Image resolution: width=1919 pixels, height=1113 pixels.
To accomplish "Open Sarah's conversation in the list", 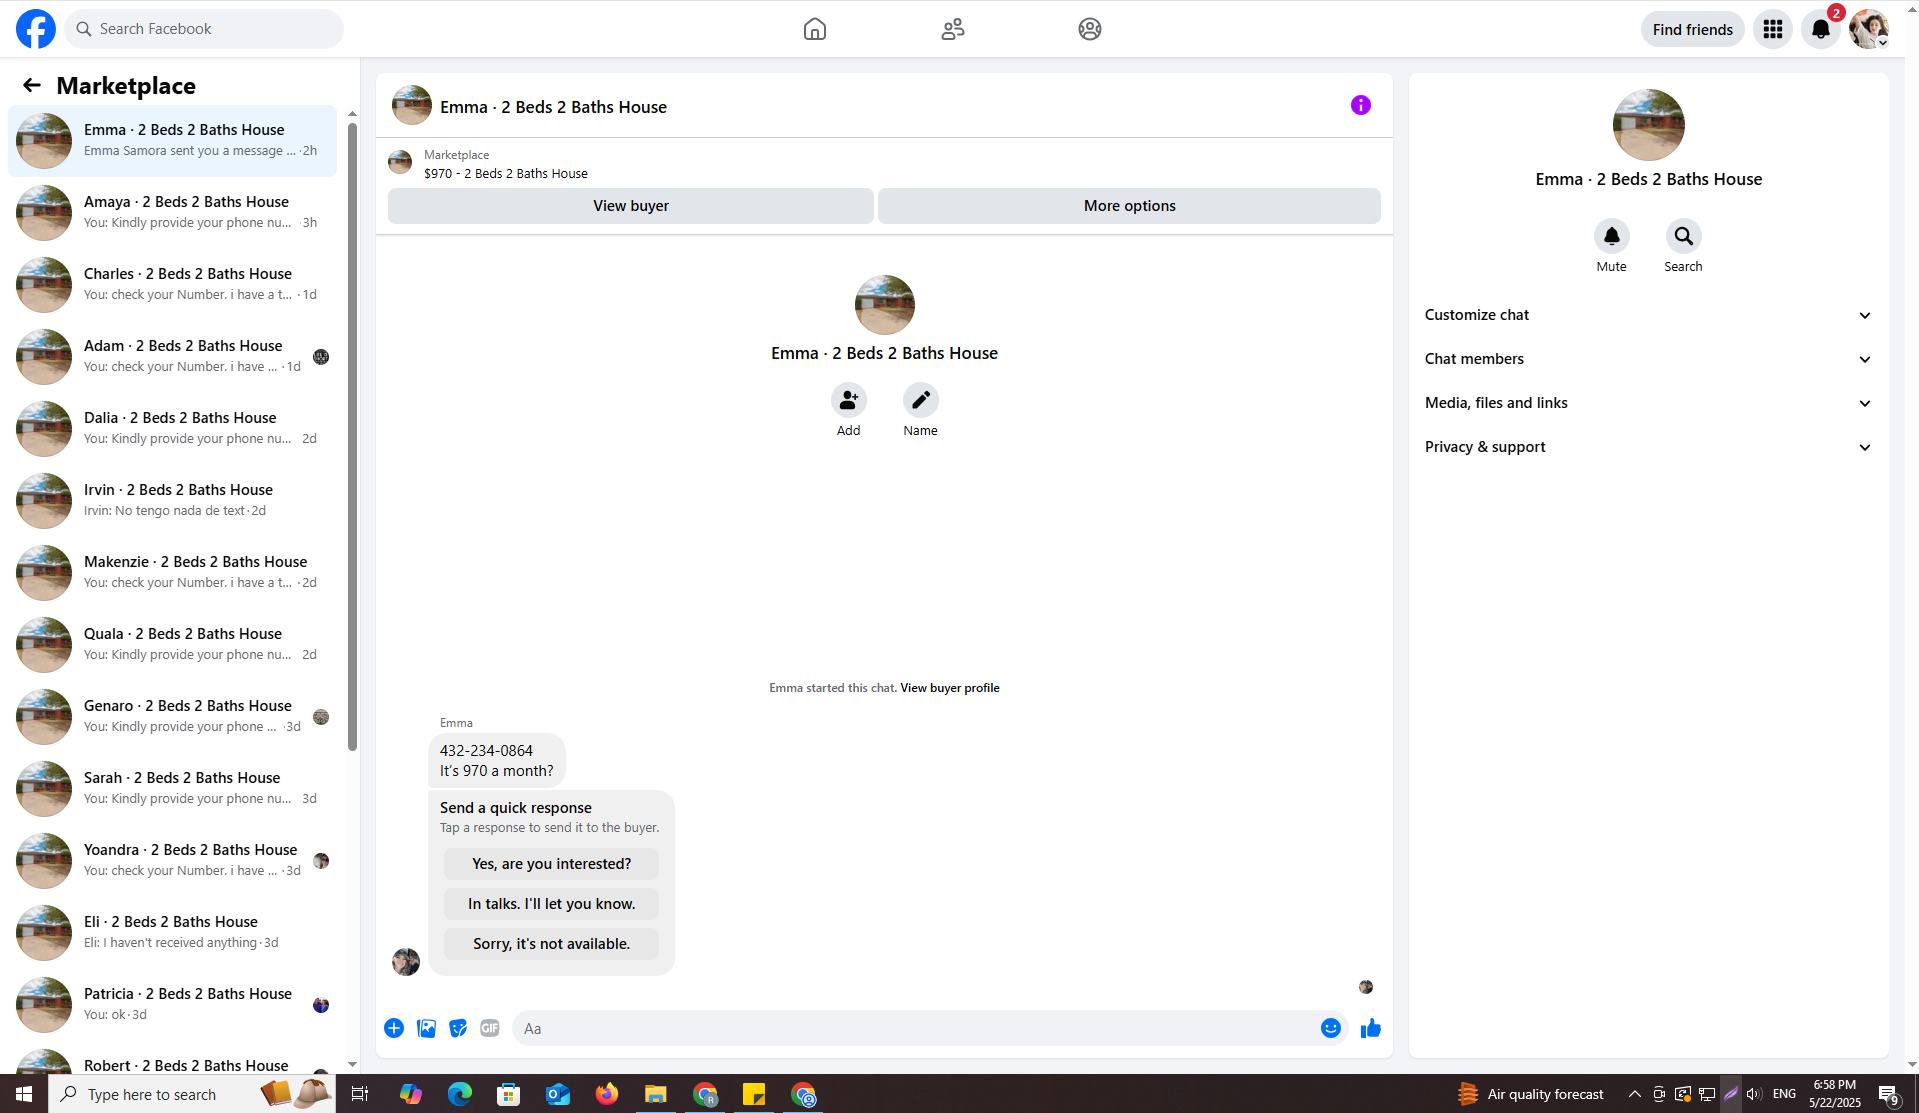I will click(x=173, y=789).
